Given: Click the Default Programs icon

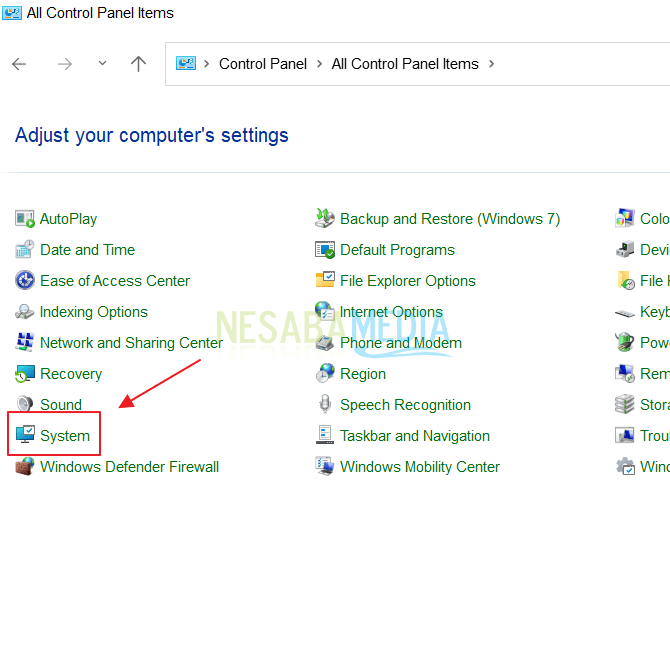Looking at the screenshot, I should 325,250.
